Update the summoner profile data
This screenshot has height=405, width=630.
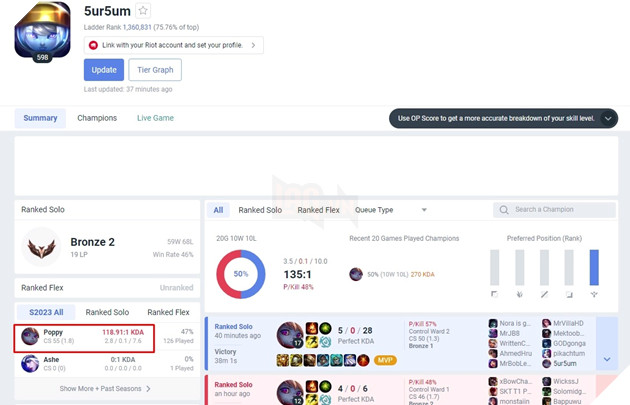pyautogui.click(x=104, y=70)
